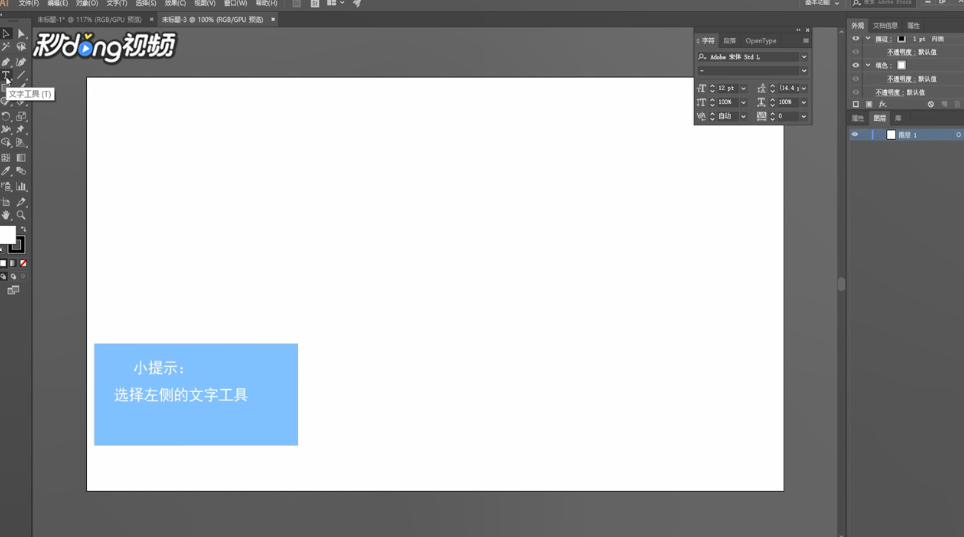Open the 对象(O) menu
The image size is (964, 537).
87,3
